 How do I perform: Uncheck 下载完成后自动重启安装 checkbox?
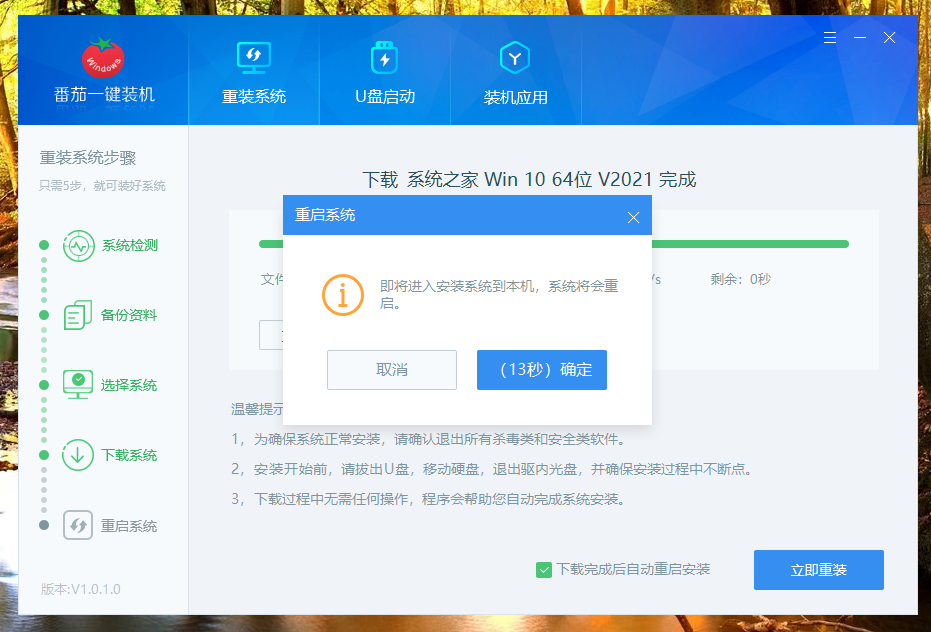point(544,570)
